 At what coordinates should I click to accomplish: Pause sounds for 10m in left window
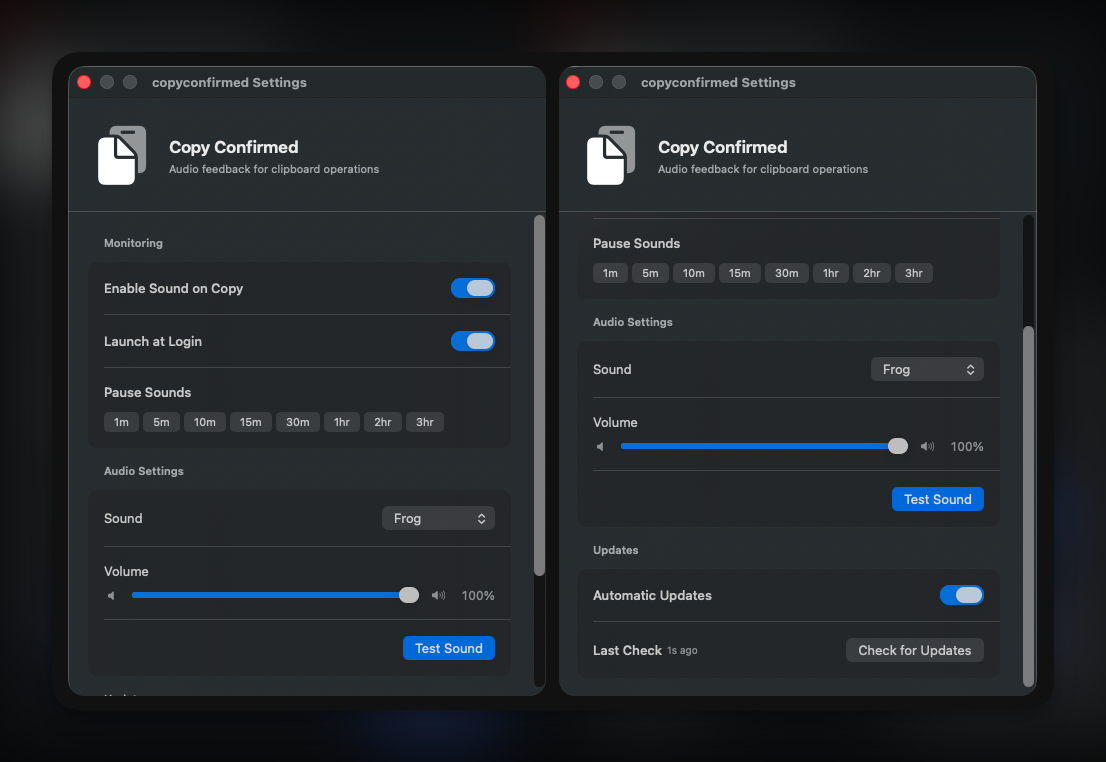[x=205, y=422]
